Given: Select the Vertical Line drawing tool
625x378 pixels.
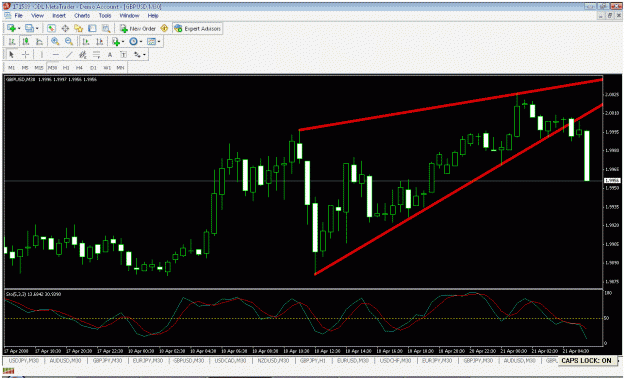Looking at the screenshot, I should pos(41,55).
